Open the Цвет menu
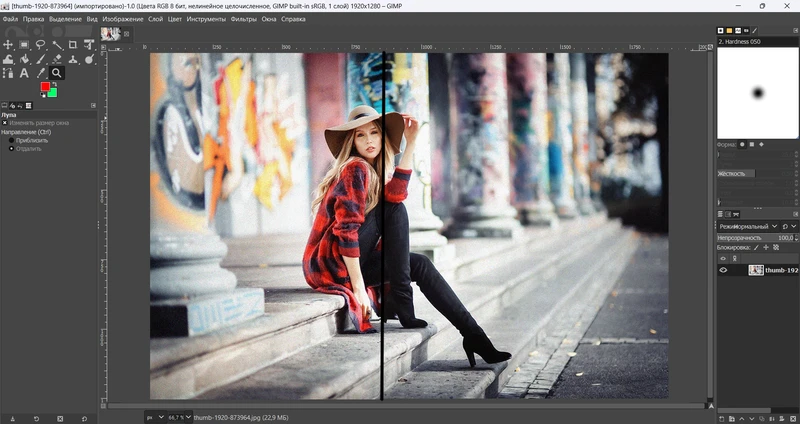Viewport: 800px width, 424px height. (x=175, y=19)
